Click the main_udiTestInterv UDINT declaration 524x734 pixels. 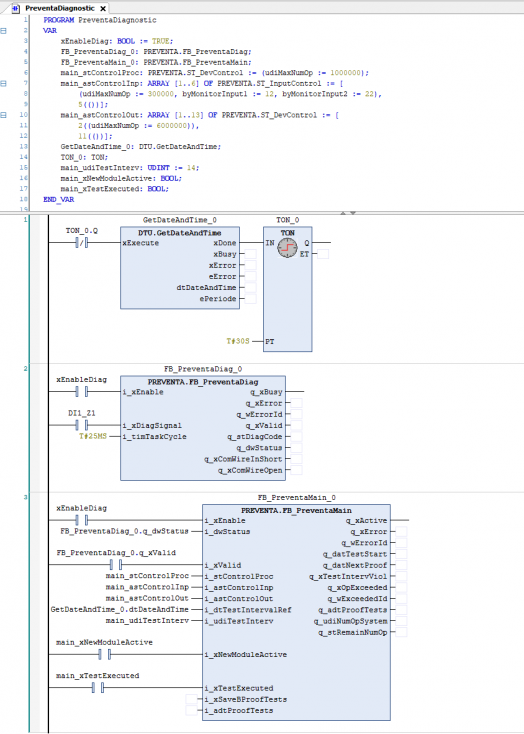click(130, 168)
